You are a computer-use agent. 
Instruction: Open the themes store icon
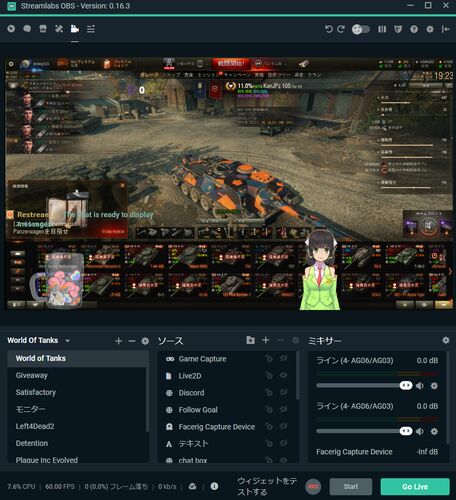click(43, 29)
